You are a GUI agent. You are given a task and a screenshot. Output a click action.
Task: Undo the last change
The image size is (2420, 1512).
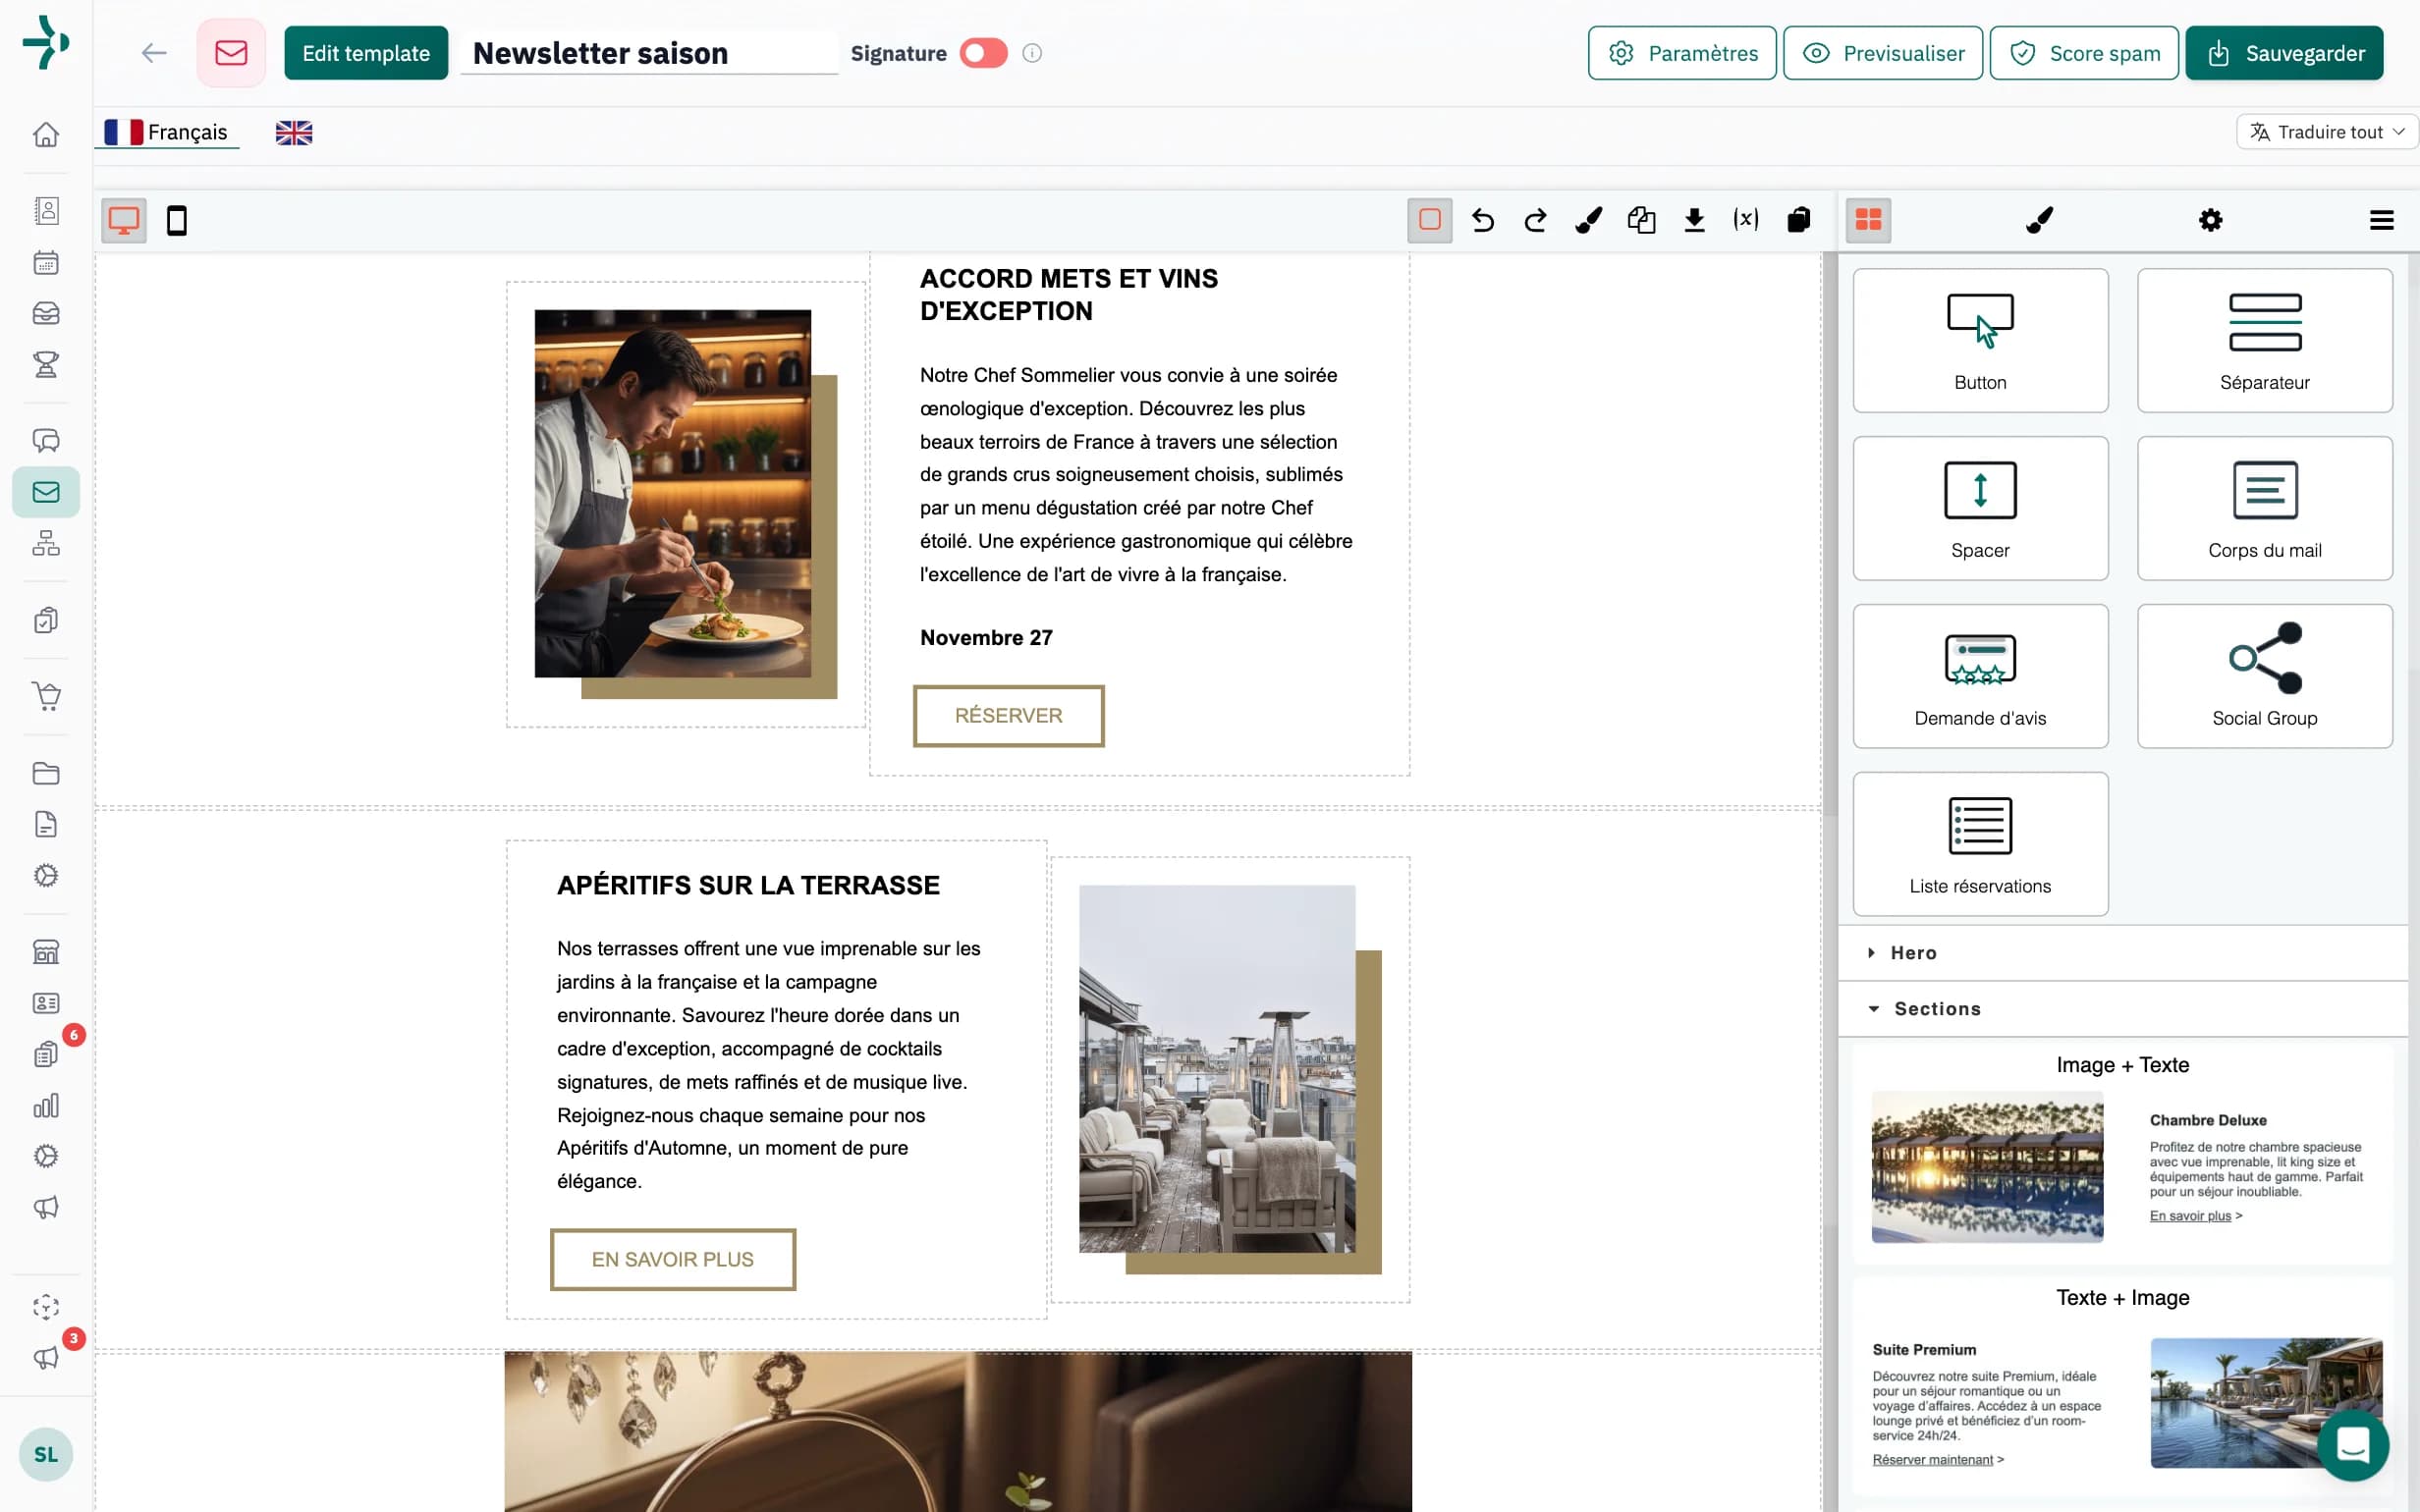[x=1483, y=220]
